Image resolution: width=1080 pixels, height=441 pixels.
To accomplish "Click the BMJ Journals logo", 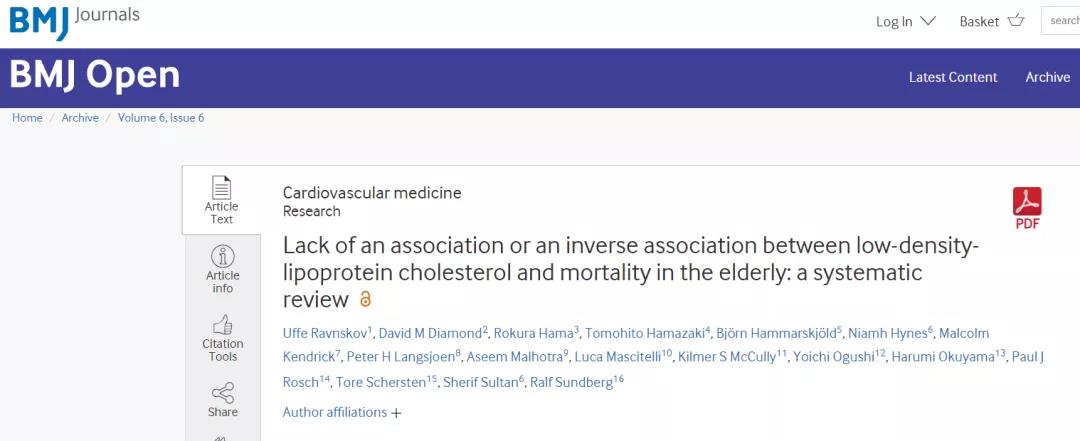I will [74, 21].
